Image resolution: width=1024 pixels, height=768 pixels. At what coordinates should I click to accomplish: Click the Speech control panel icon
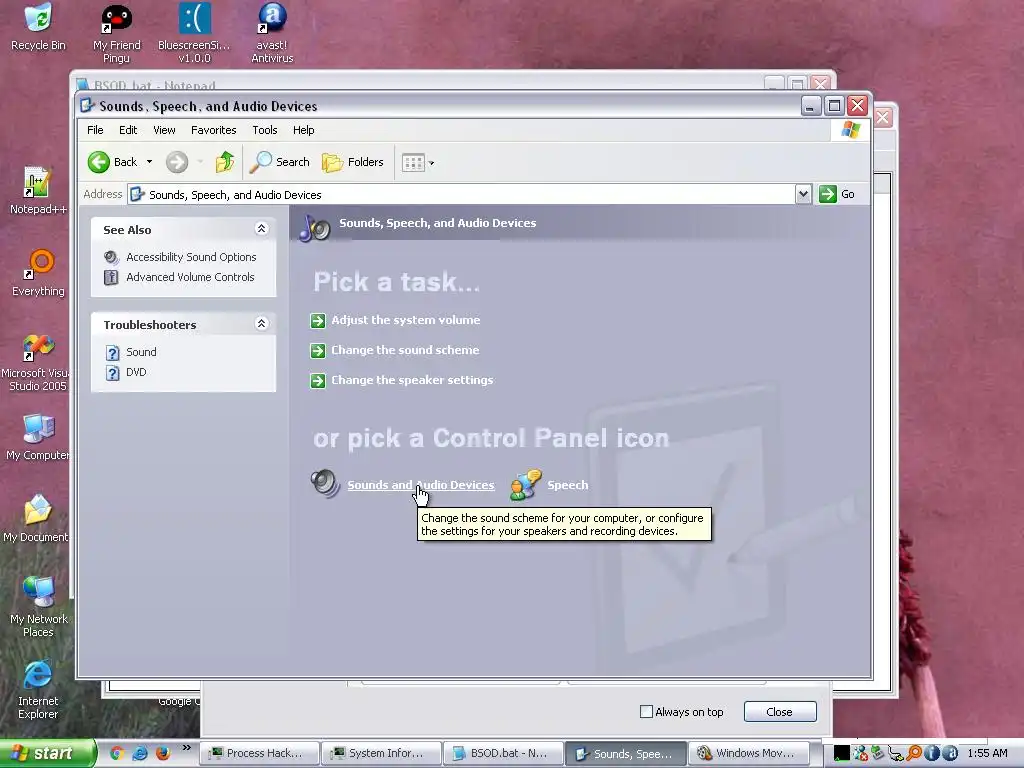[x=526, y=485]
